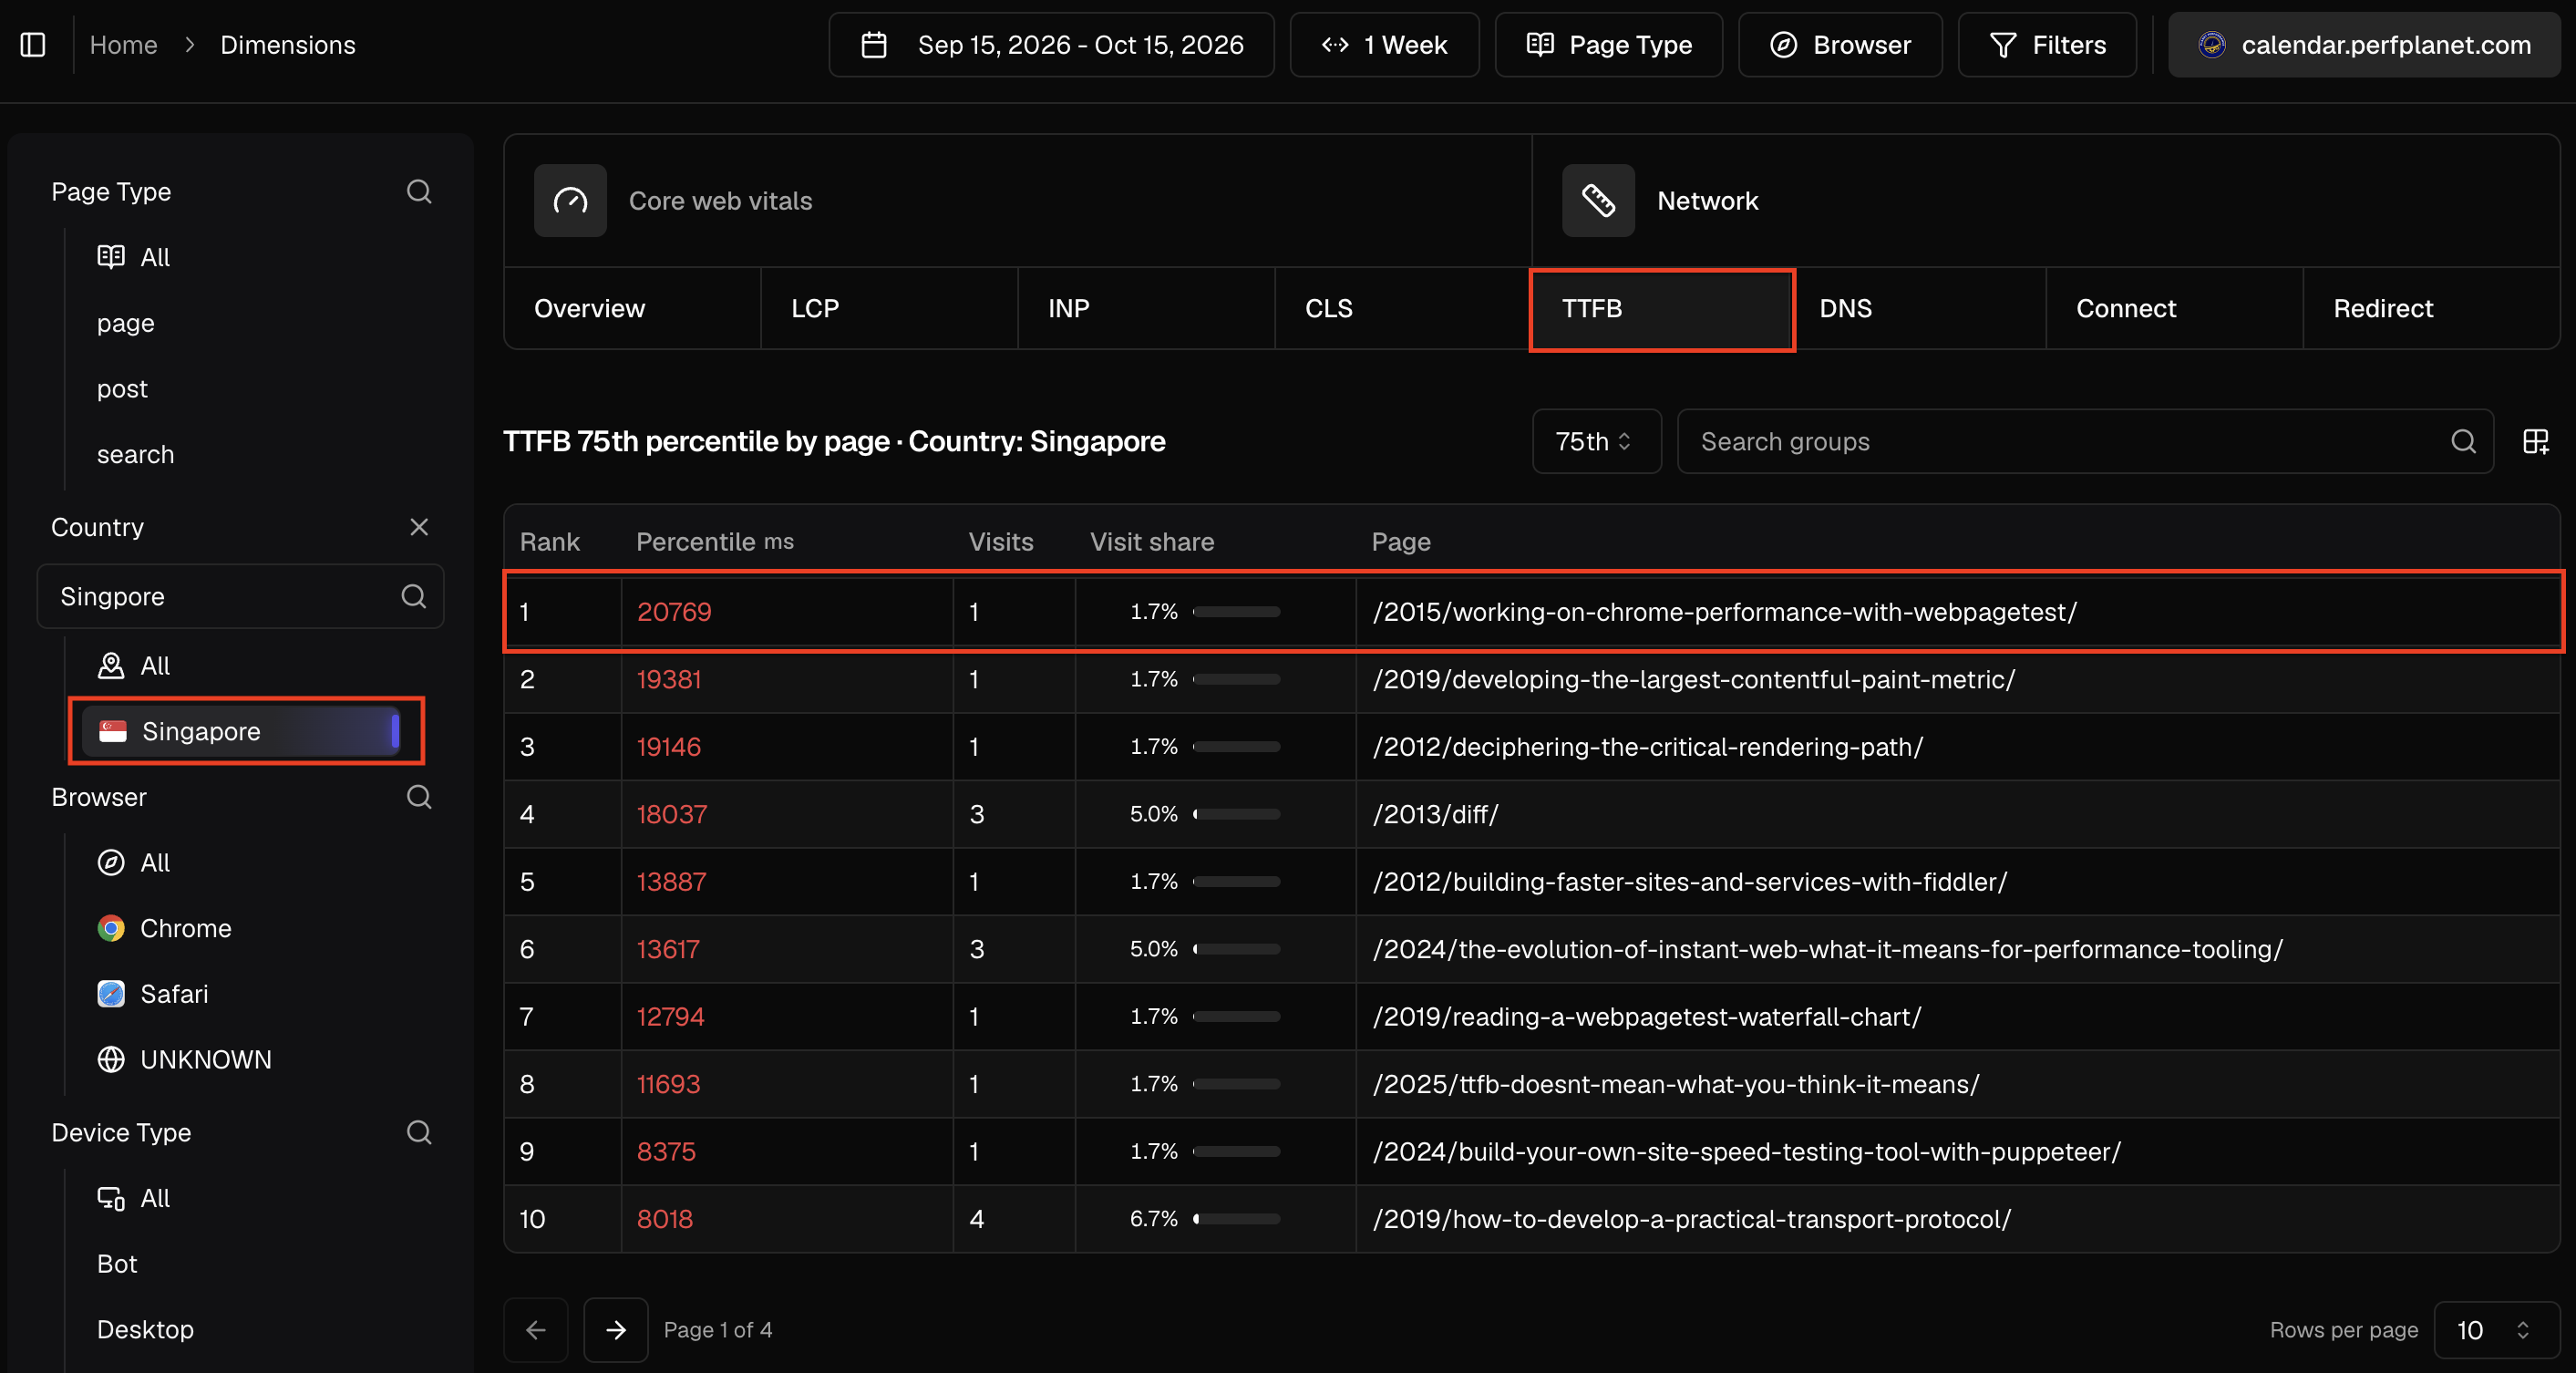
Task: Select the Safari browser filter
Action: tap(153, 994)
